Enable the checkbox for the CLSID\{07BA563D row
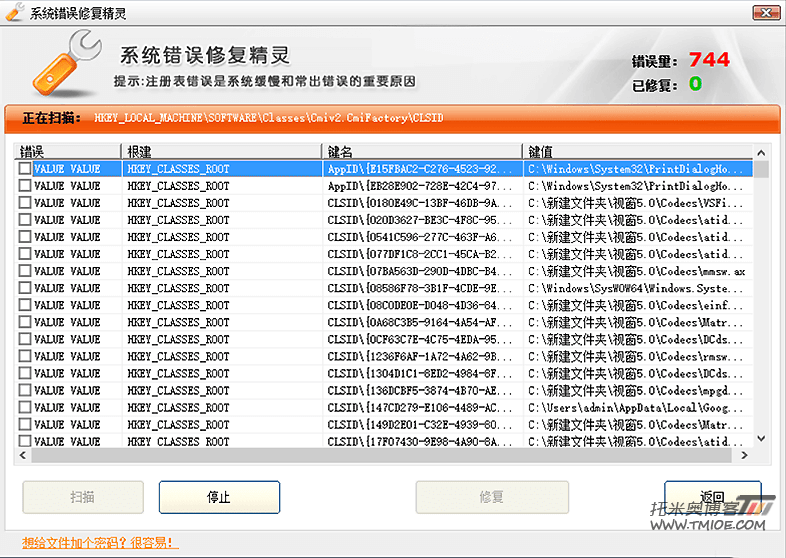786x558 pixels. pyautogui.click(x=25, y=271)
